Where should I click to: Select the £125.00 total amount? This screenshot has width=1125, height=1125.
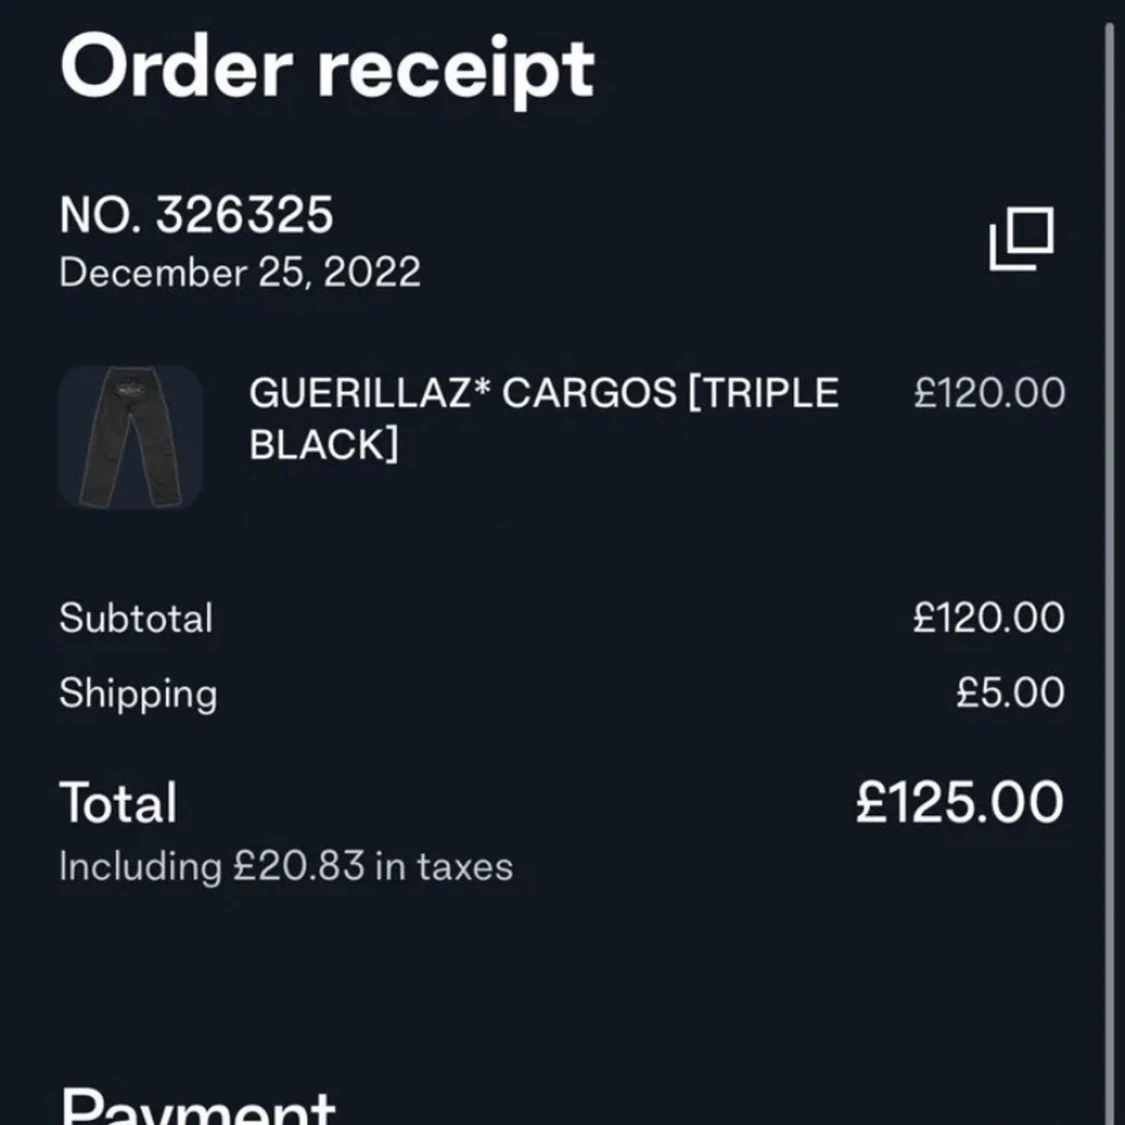click(x=959, y=803)
